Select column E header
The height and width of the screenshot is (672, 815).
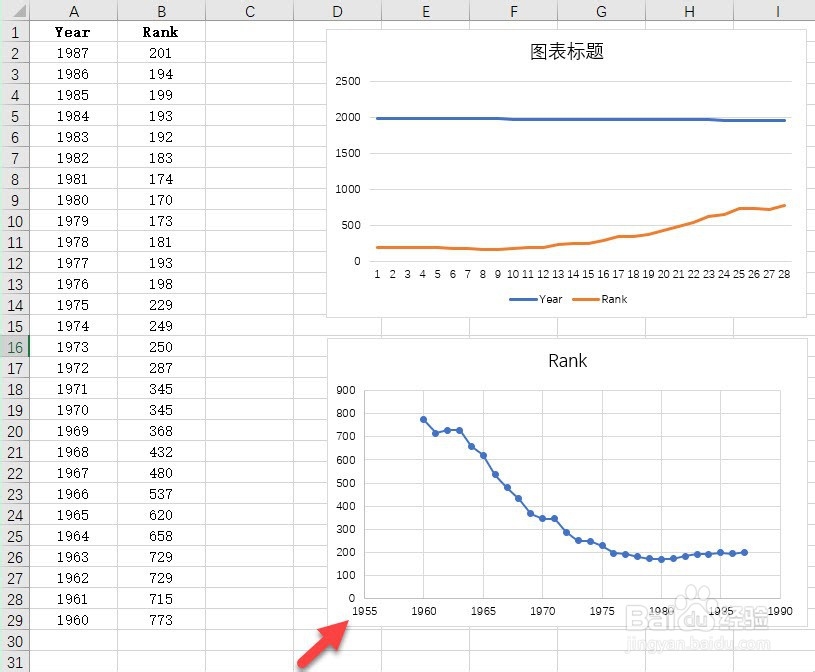click(426, 10)
